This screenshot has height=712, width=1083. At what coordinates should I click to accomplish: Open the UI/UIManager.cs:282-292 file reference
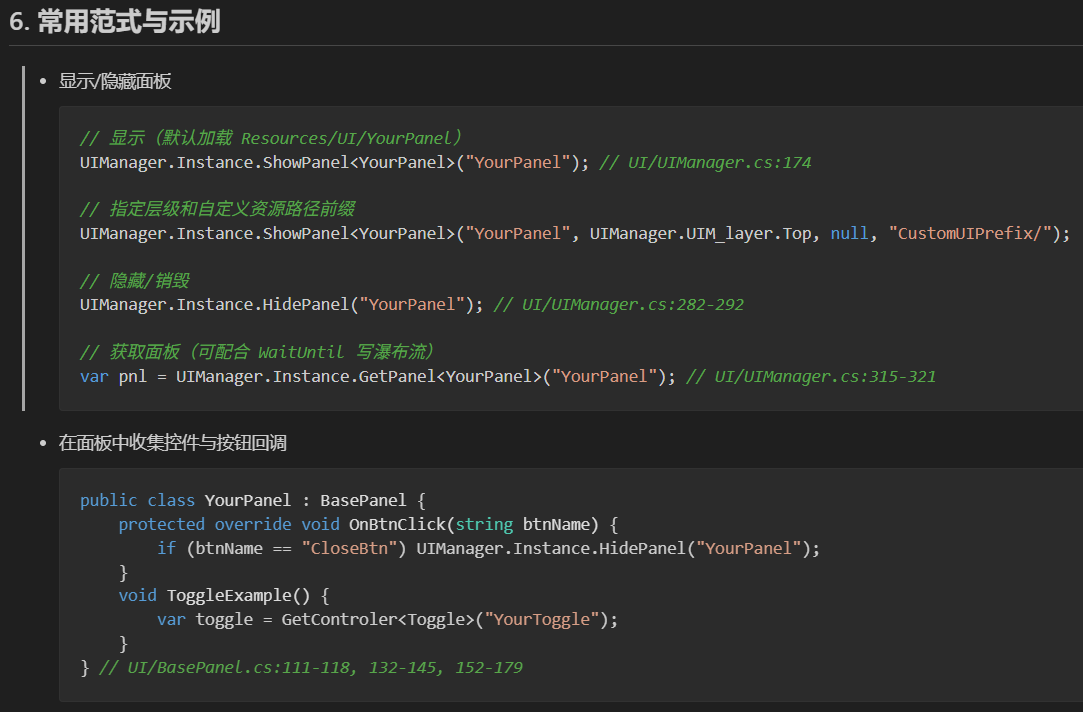[632, 304]
